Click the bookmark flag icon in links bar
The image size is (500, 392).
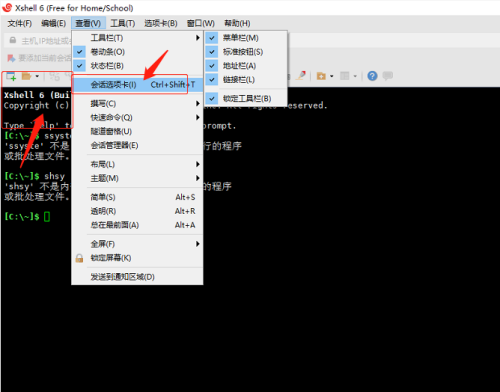tap(11, 58)
